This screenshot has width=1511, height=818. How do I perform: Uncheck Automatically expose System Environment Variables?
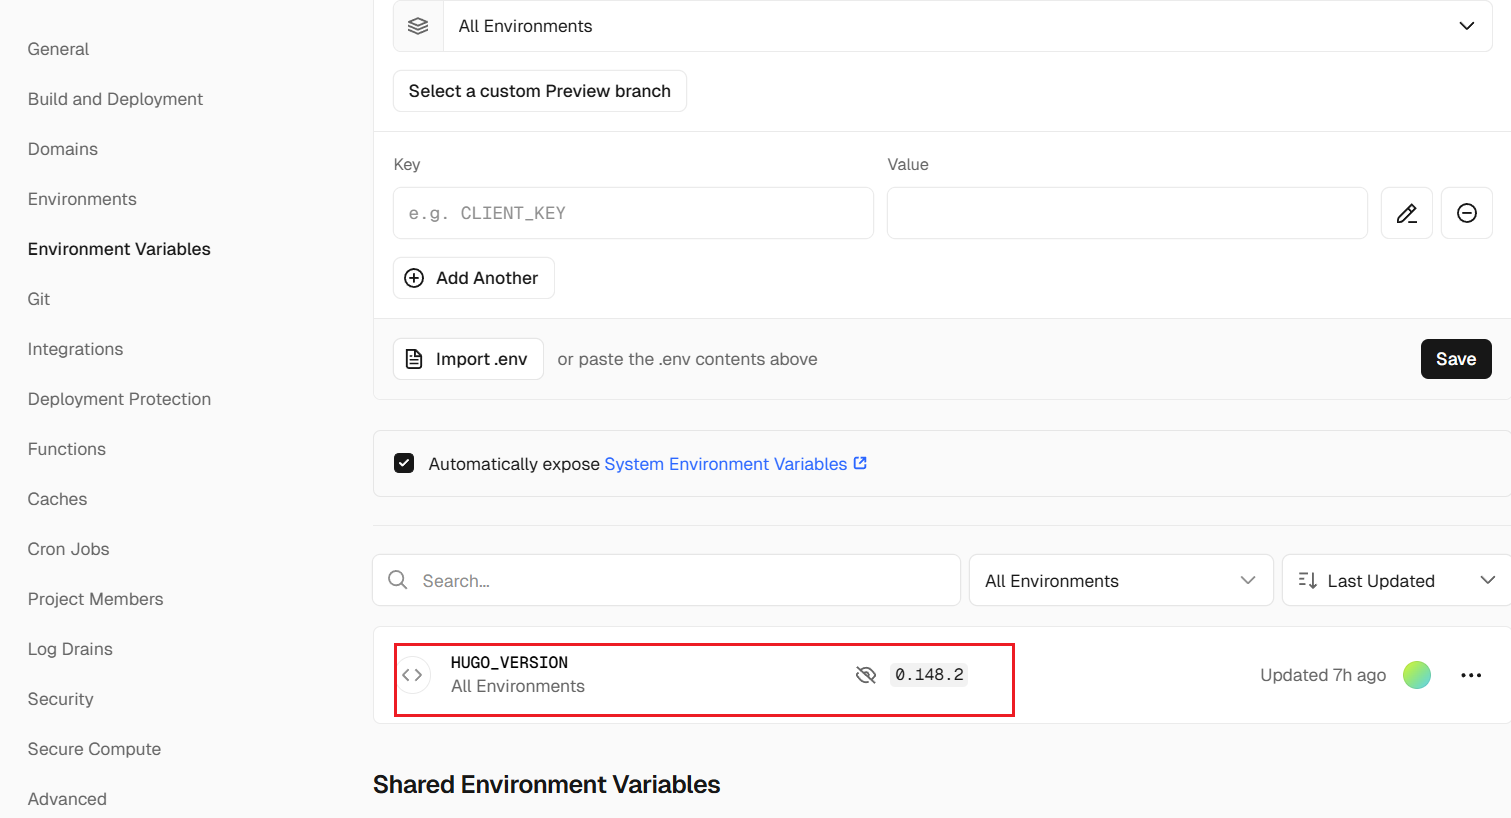coord(404,463)
